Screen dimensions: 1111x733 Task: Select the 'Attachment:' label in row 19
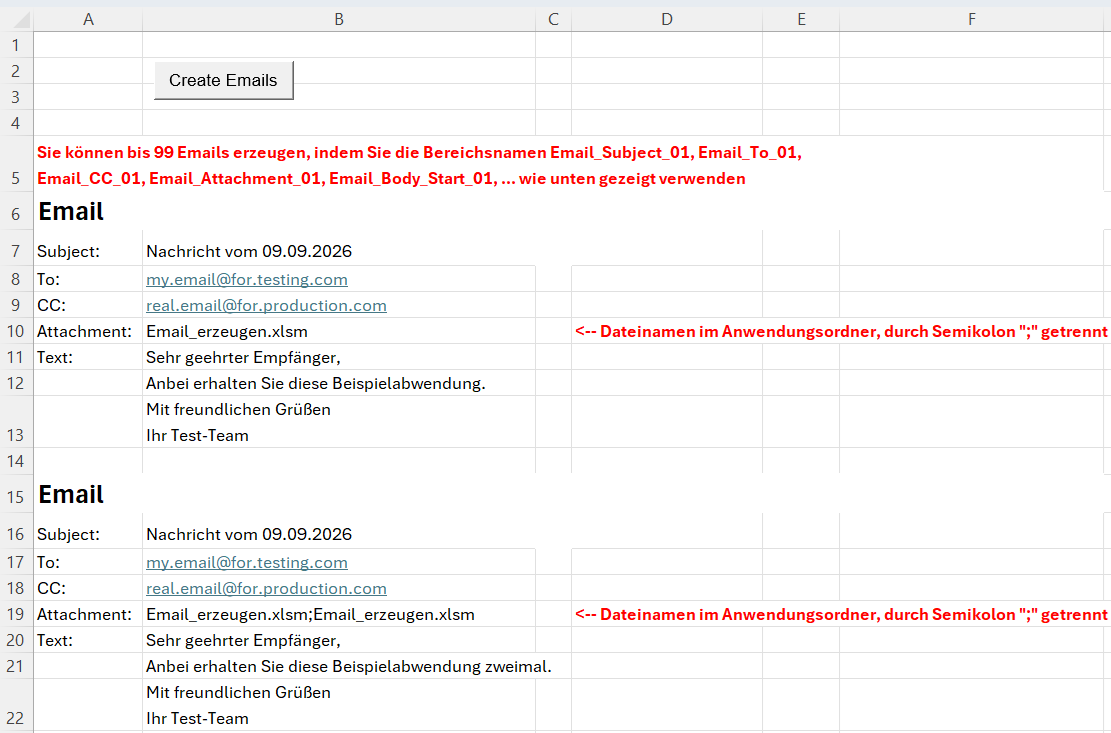click(x=84, y=615)
